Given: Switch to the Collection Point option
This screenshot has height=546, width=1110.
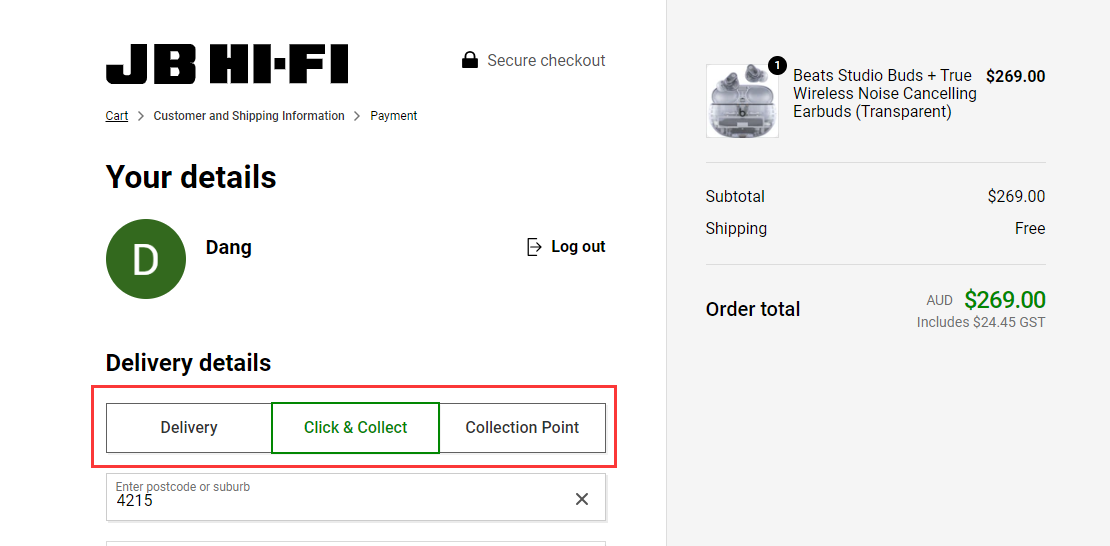Looking at the screenshot, I should (x=522, y=428).
